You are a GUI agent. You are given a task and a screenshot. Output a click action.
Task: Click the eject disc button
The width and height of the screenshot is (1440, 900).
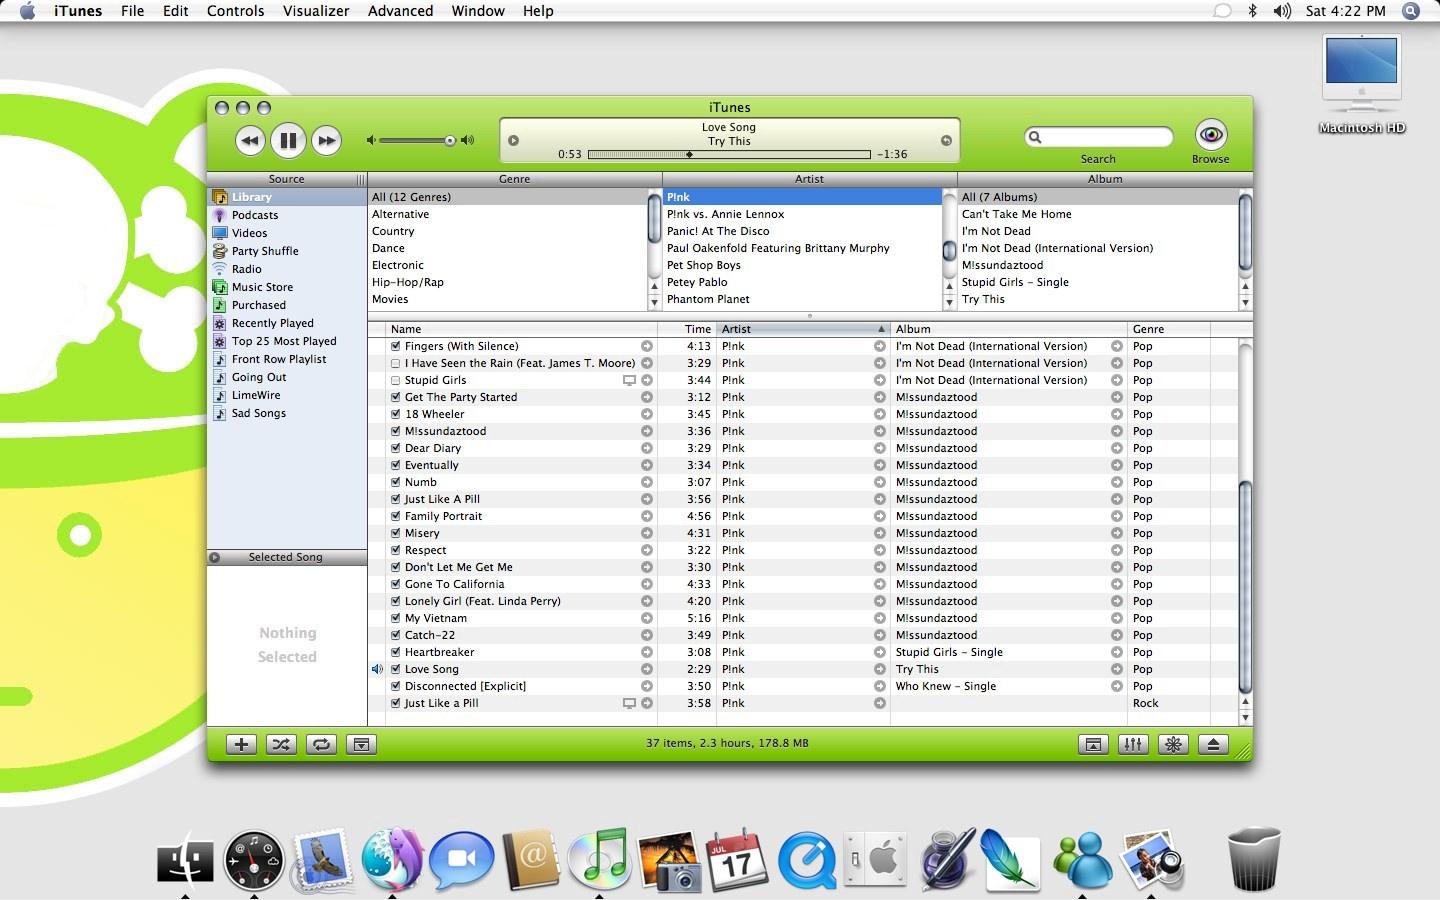(x=1213, y=744)
